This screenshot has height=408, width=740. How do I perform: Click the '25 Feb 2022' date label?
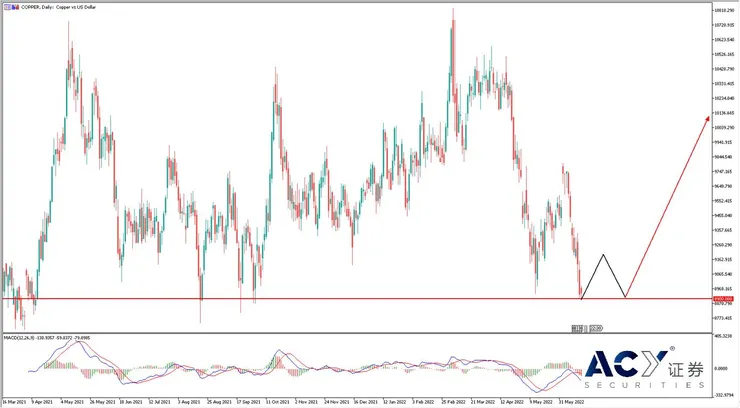(454, 402)
